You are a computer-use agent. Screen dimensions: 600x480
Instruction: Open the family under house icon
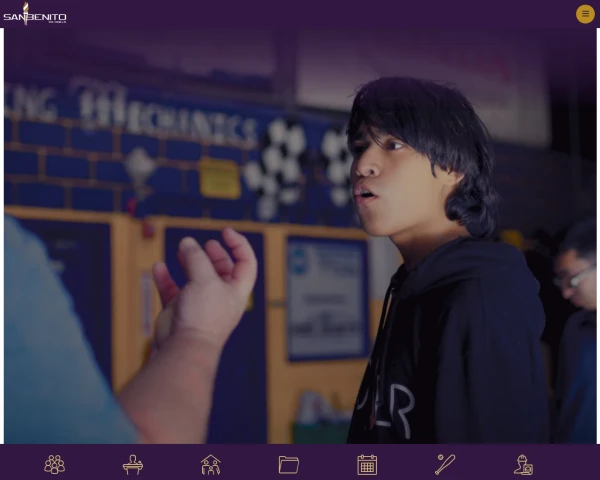tap(211, 464)
